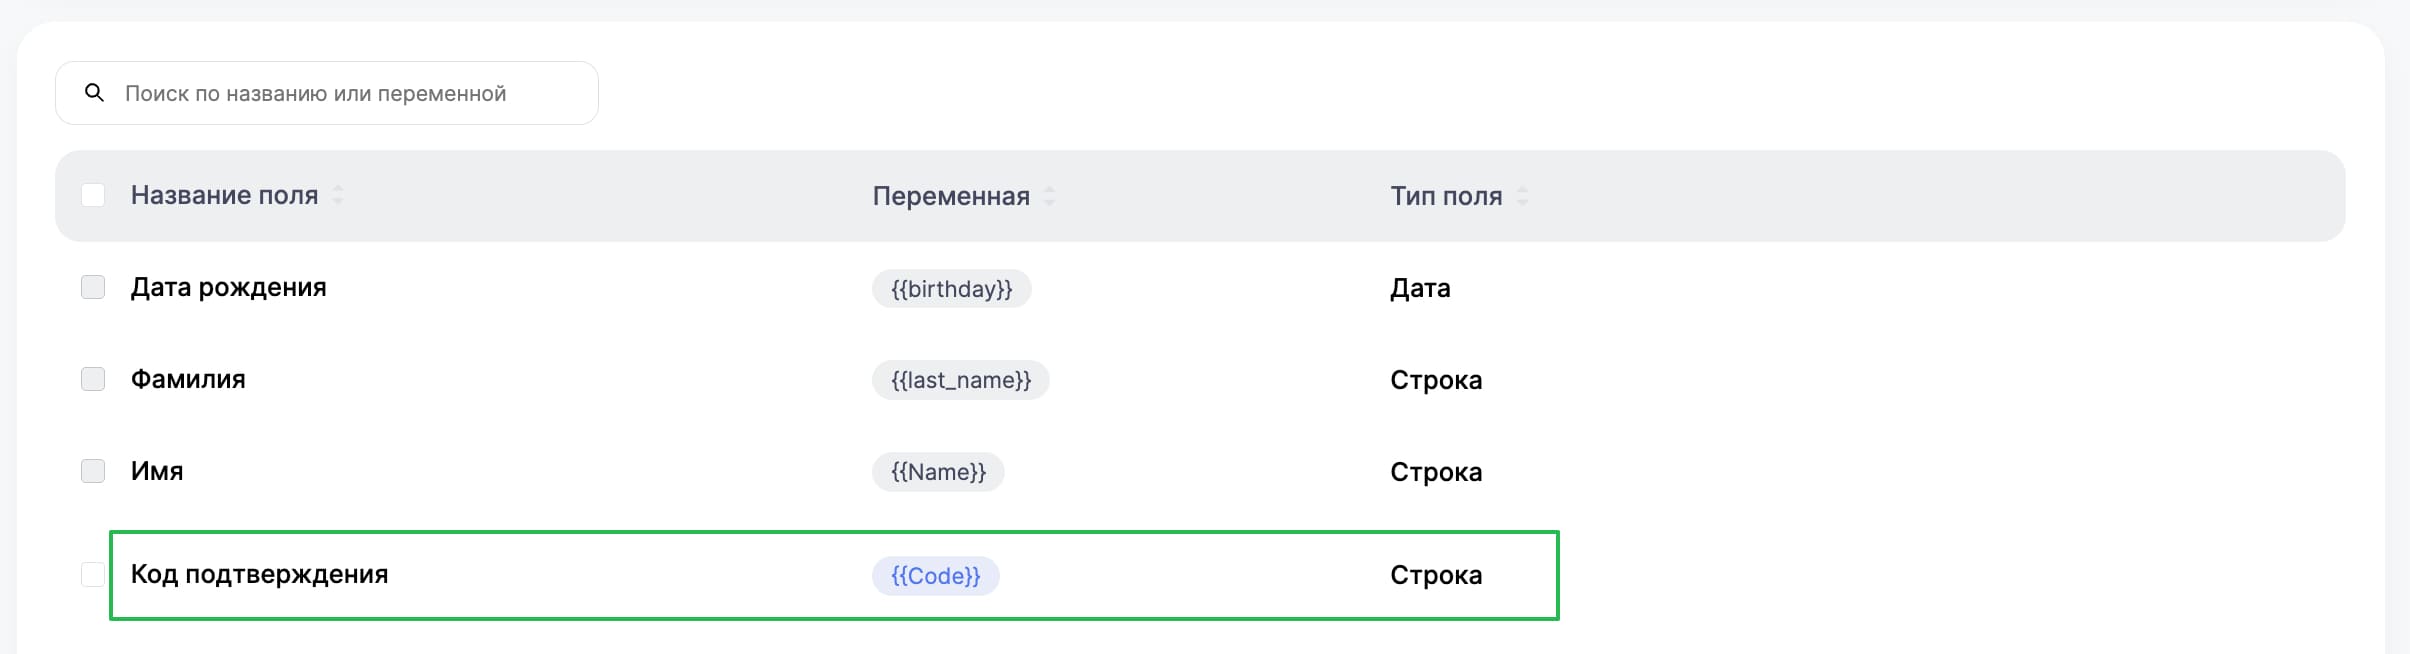Click the {{Name}} variable chip
Image resolution: width=2410 pixels, height=654 pixels.
click(938, 472)
